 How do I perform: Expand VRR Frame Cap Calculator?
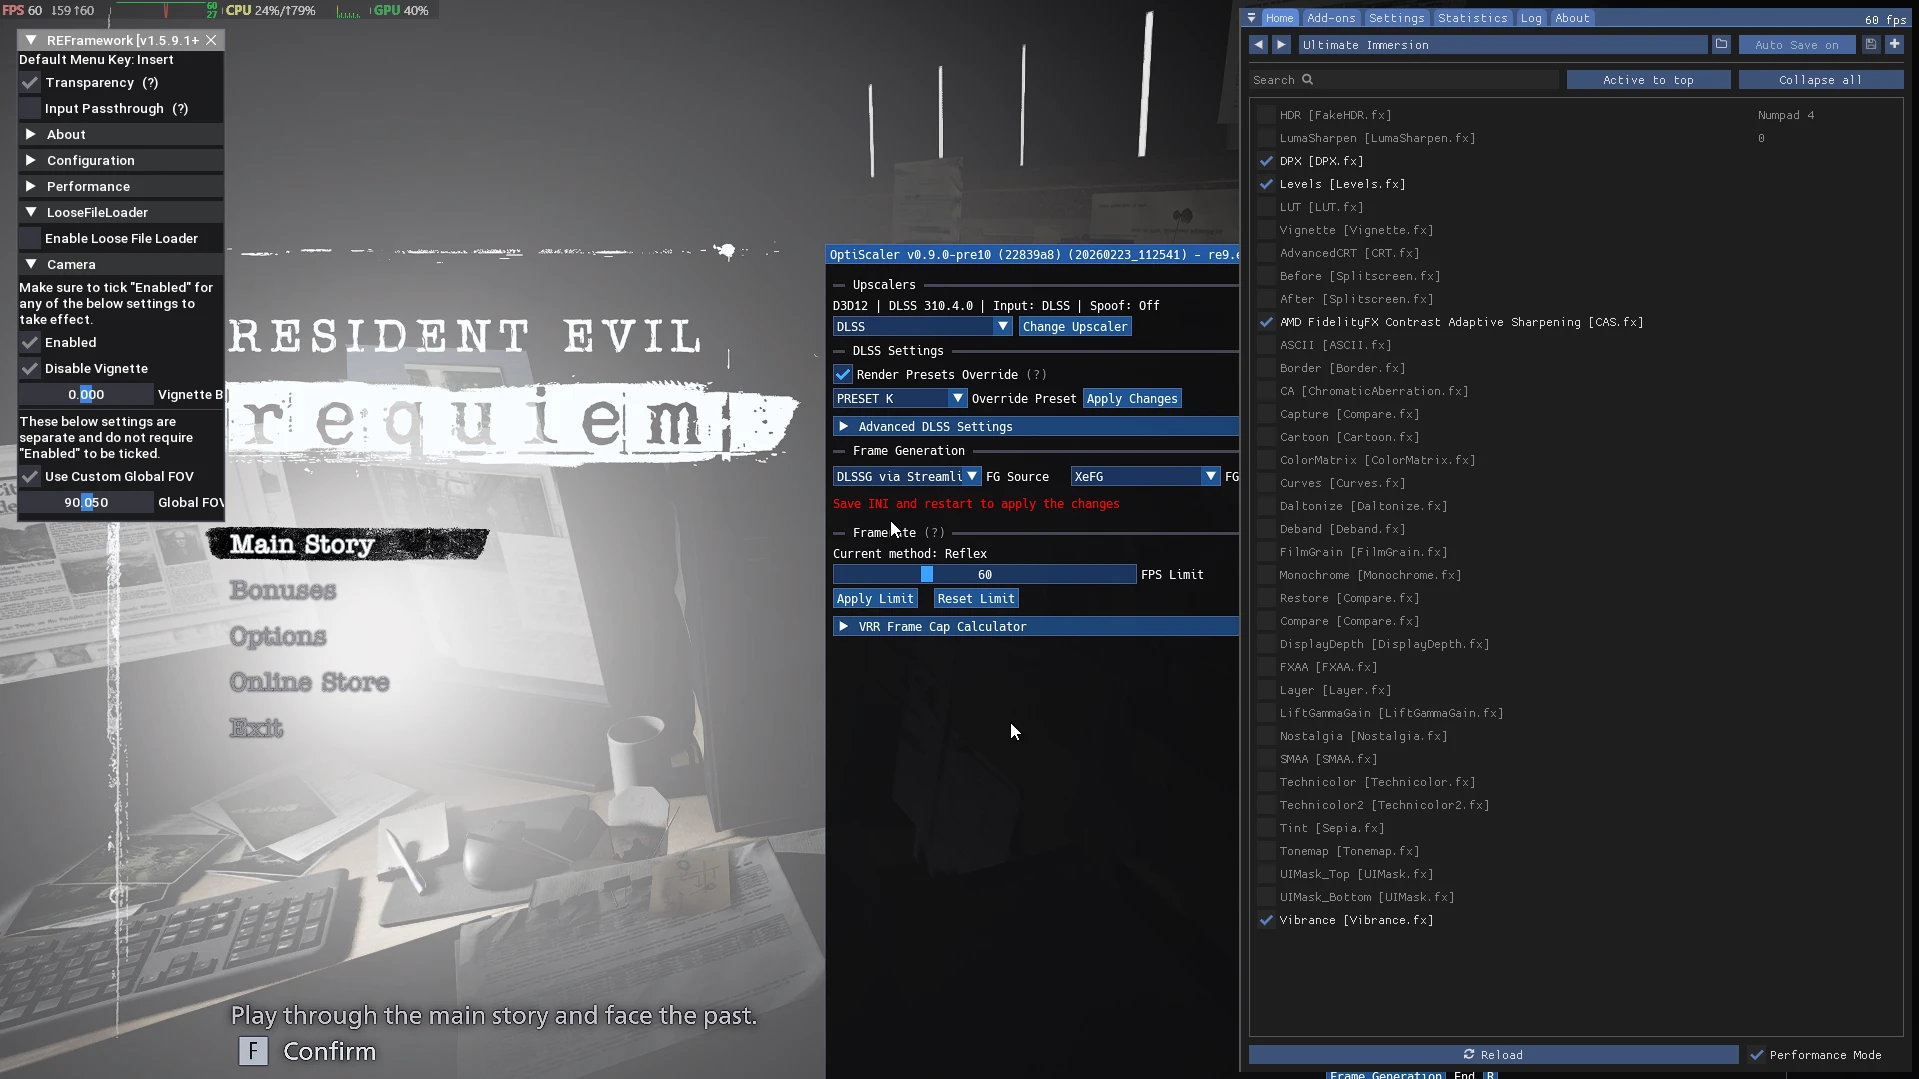pos(1036,627)
